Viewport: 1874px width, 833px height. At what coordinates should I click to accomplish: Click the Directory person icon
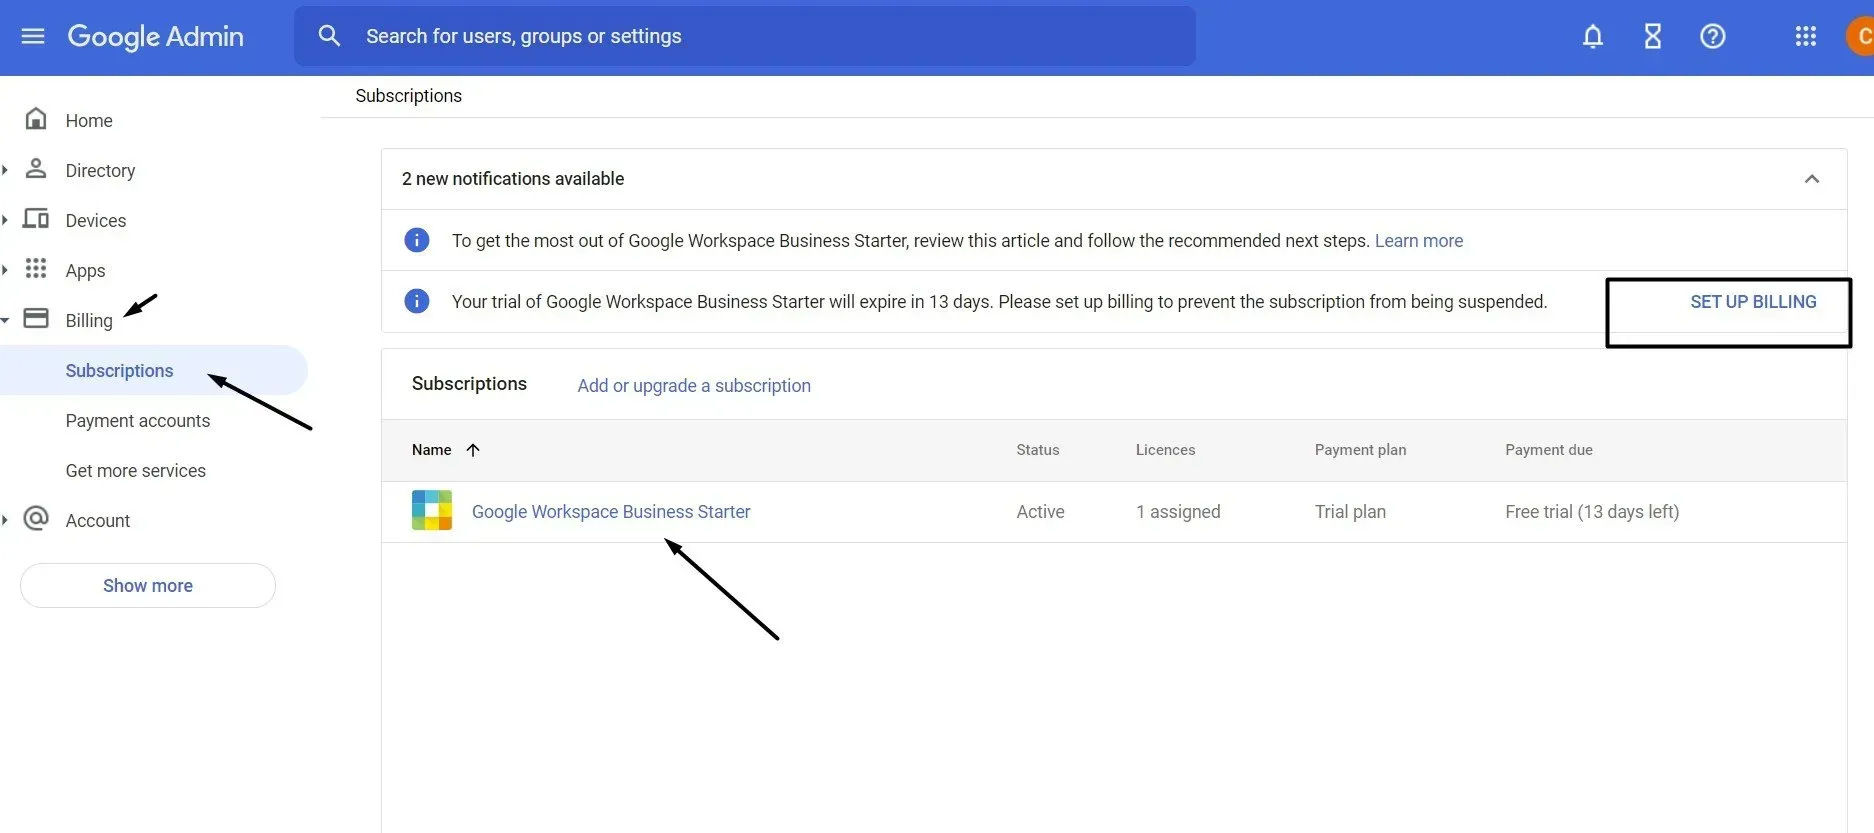[36, 168]
